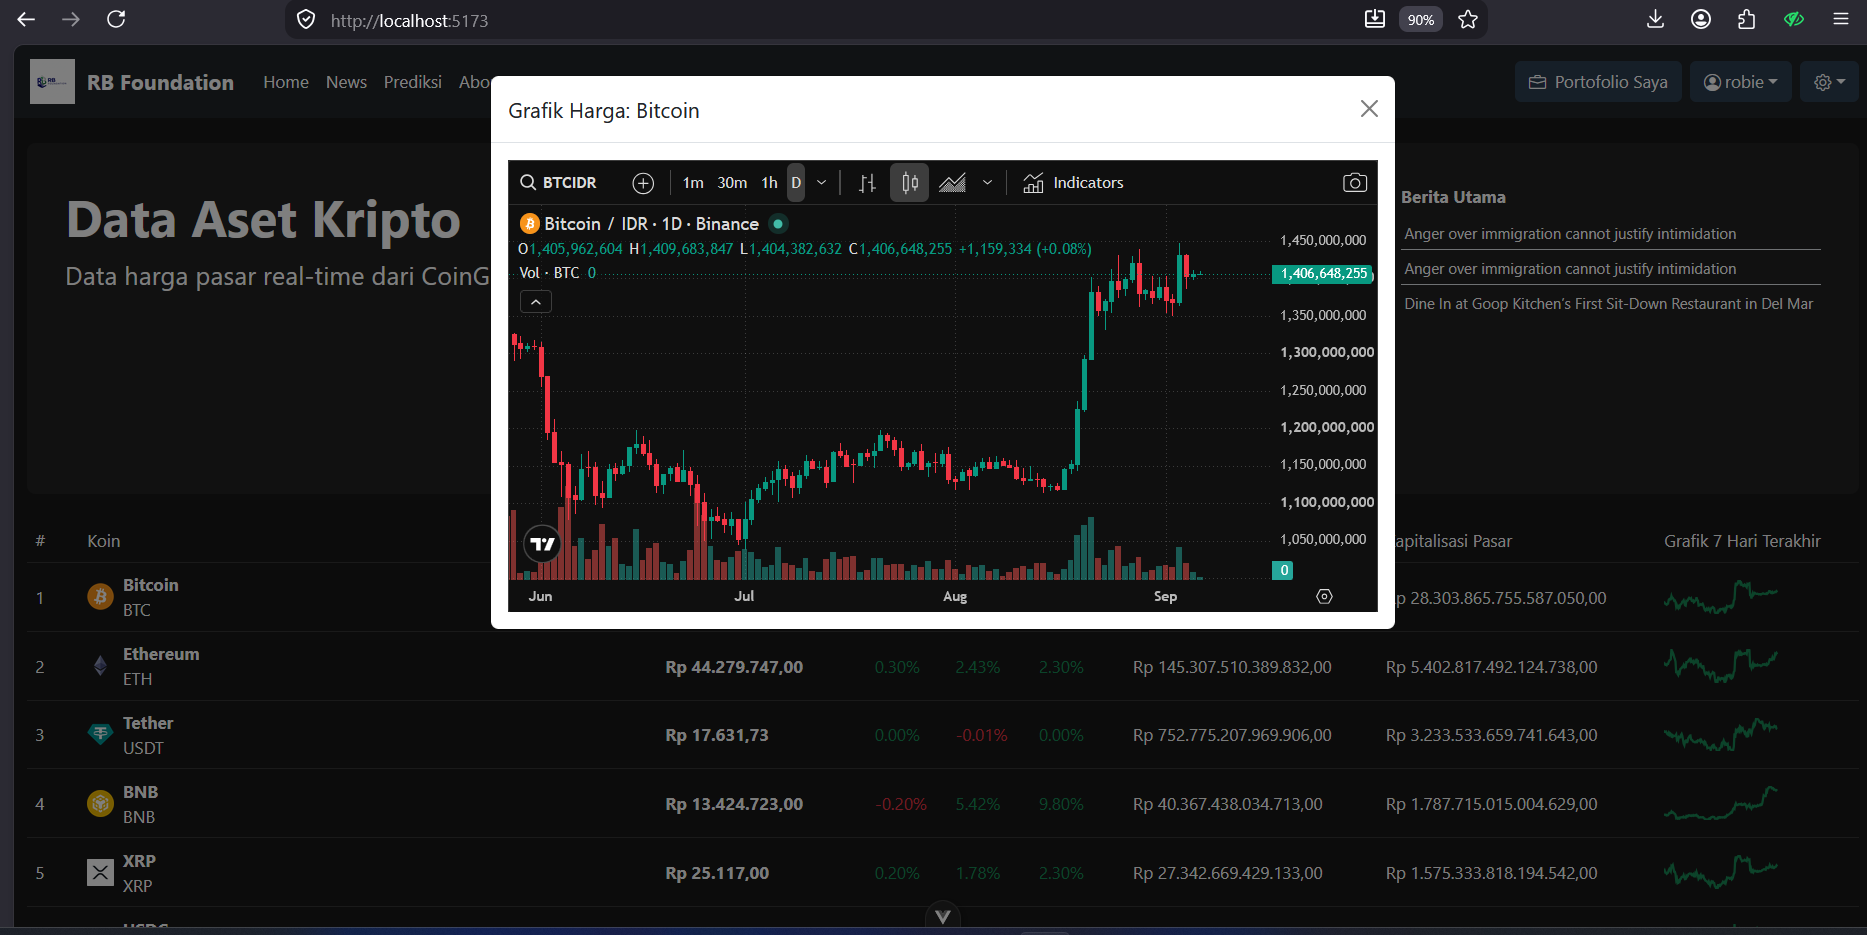Add a symbol to compare with plus icon
Screen dimensions: 1867x935
coord(643,183)
